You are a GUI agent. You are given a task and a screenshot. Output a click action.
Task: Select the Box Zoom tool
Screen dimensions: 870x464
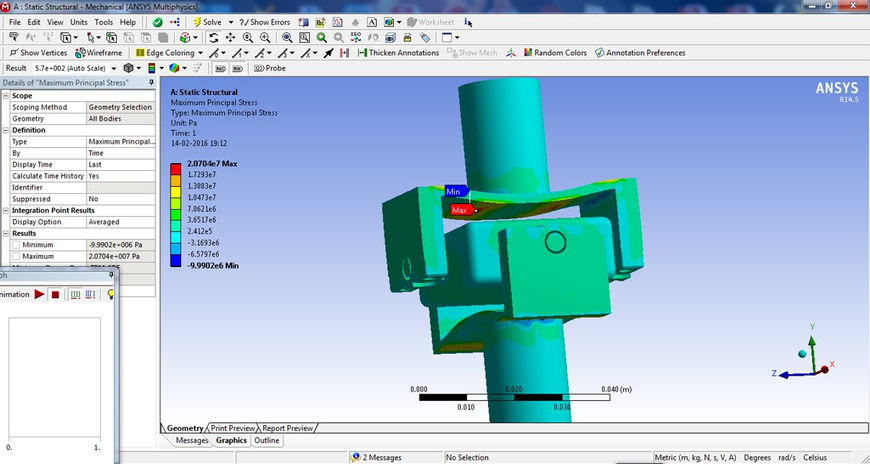pyautogui.click(x=265, y=38)
